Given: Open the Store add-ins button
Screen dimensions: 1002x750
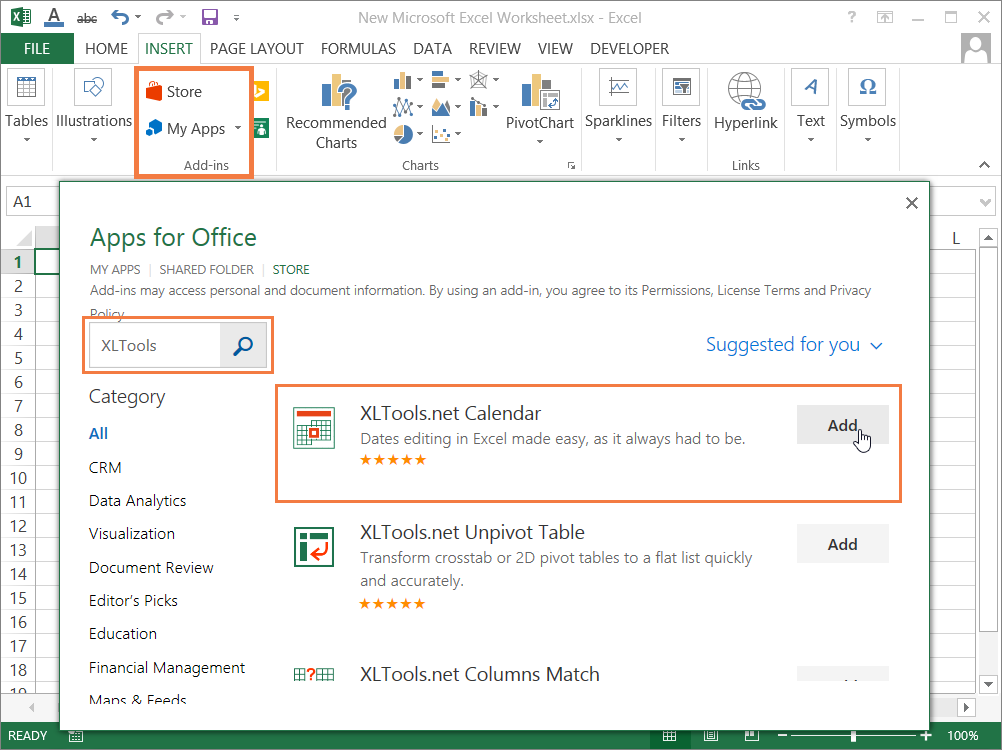Looking at the screenshot, I should pos(174,92).
